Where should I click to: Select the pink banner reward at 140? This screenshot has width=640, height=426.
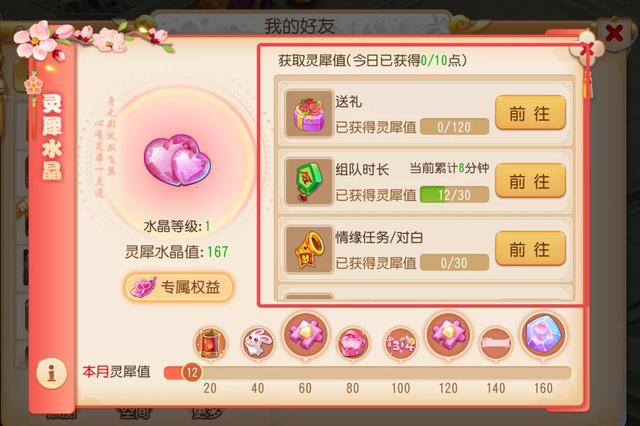[496, 343]
